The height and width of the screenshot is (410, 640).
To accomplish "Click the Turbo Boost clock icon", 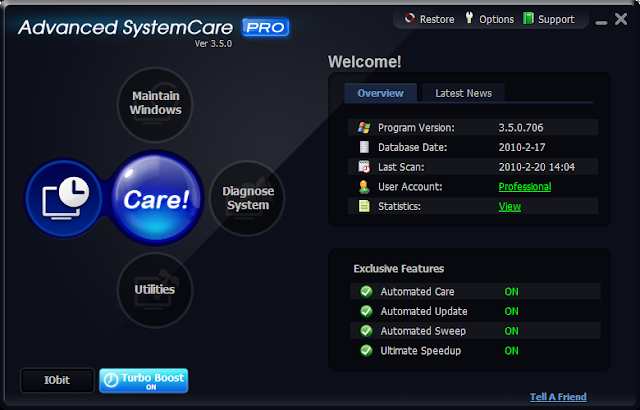I will [x=111, y=380].
